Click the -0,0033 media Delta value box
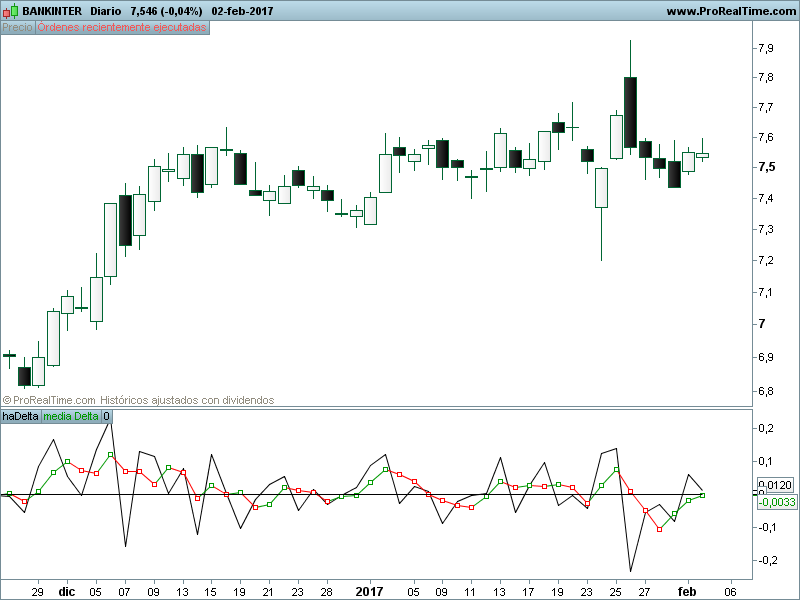Viewport: 800px width, 600px height. click(776, 502)
